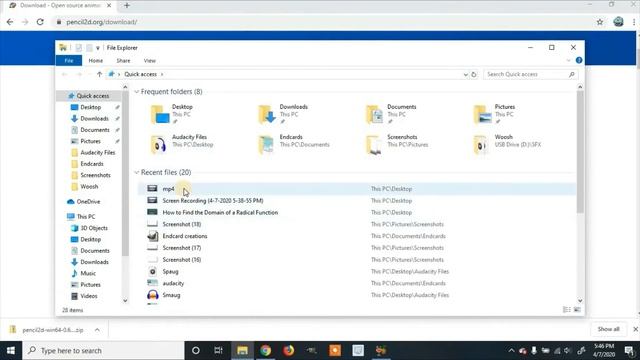Select the mp4 recent file
The width and height of the screenshot is (640, 360).
tap(357, 189)
